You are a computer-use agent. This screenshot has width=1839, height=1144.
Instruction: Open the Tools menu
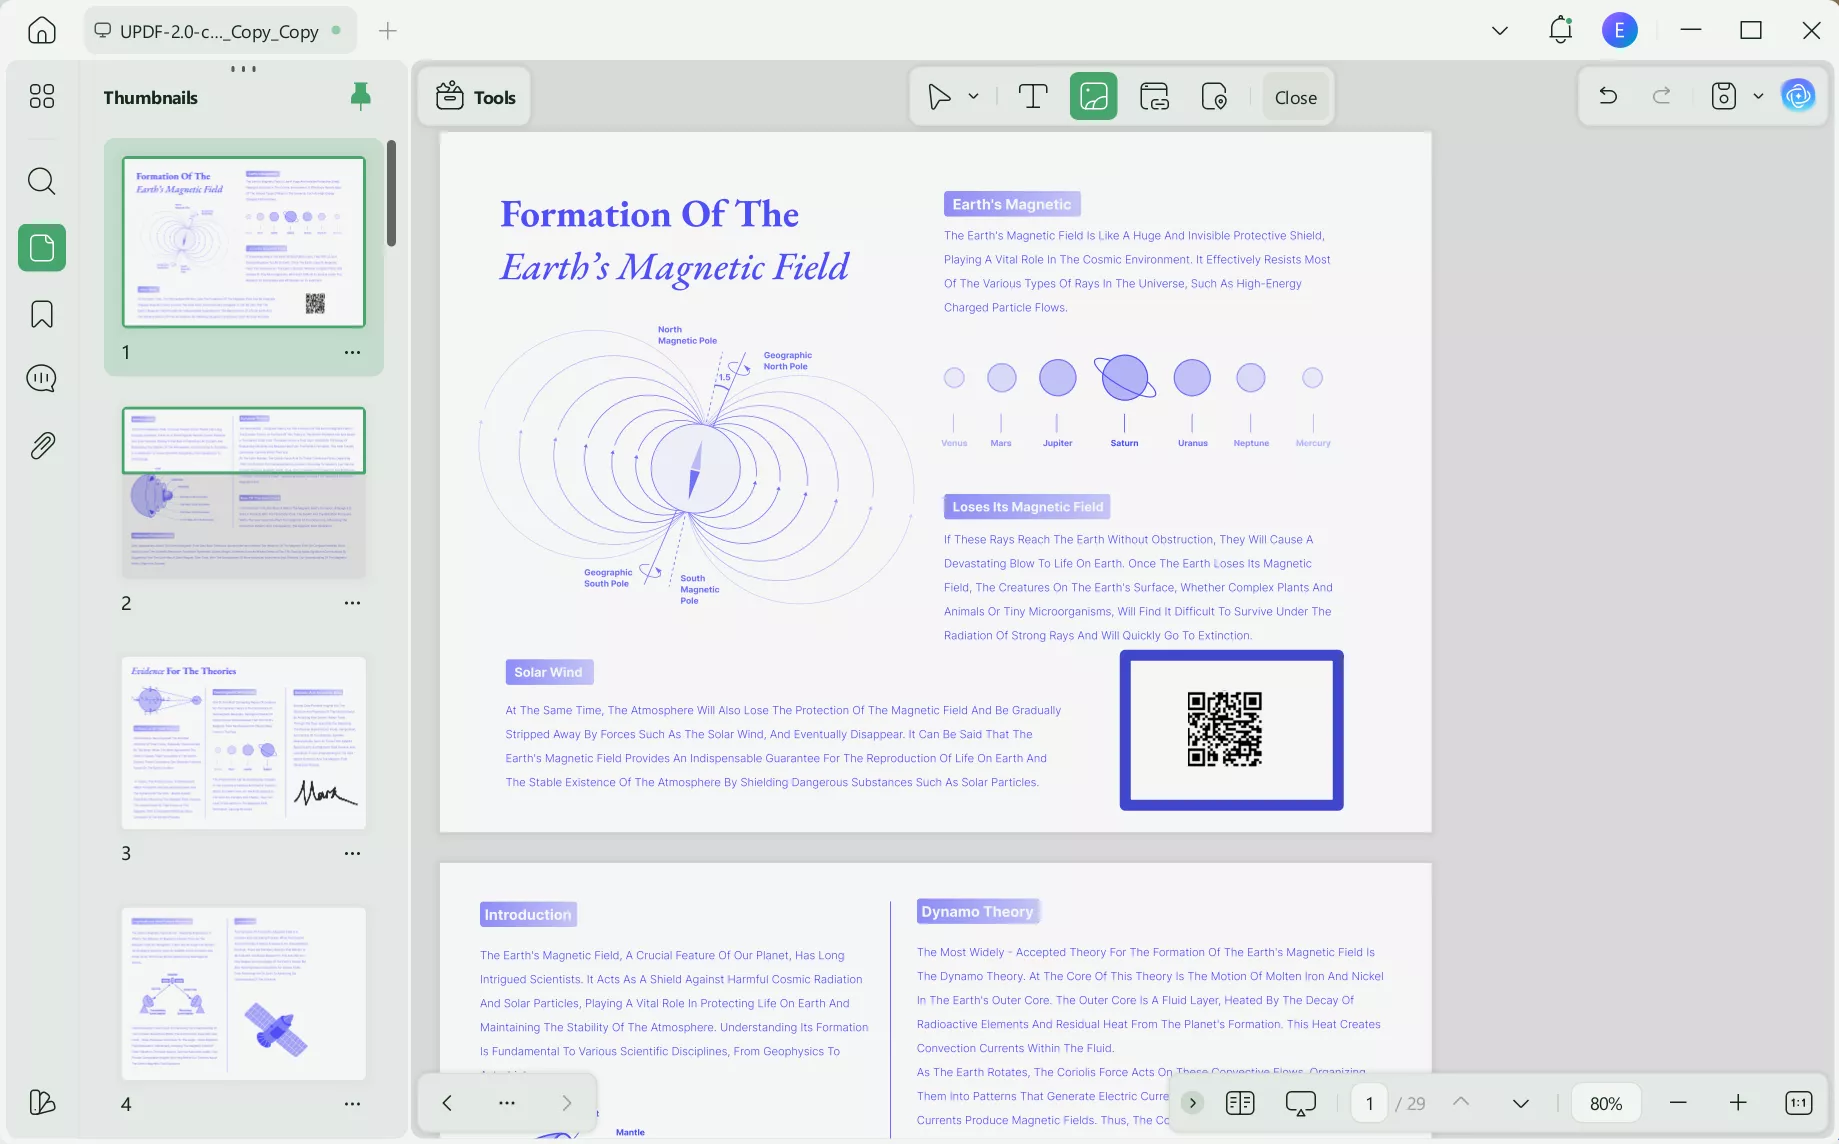click(x=475, y=97)
